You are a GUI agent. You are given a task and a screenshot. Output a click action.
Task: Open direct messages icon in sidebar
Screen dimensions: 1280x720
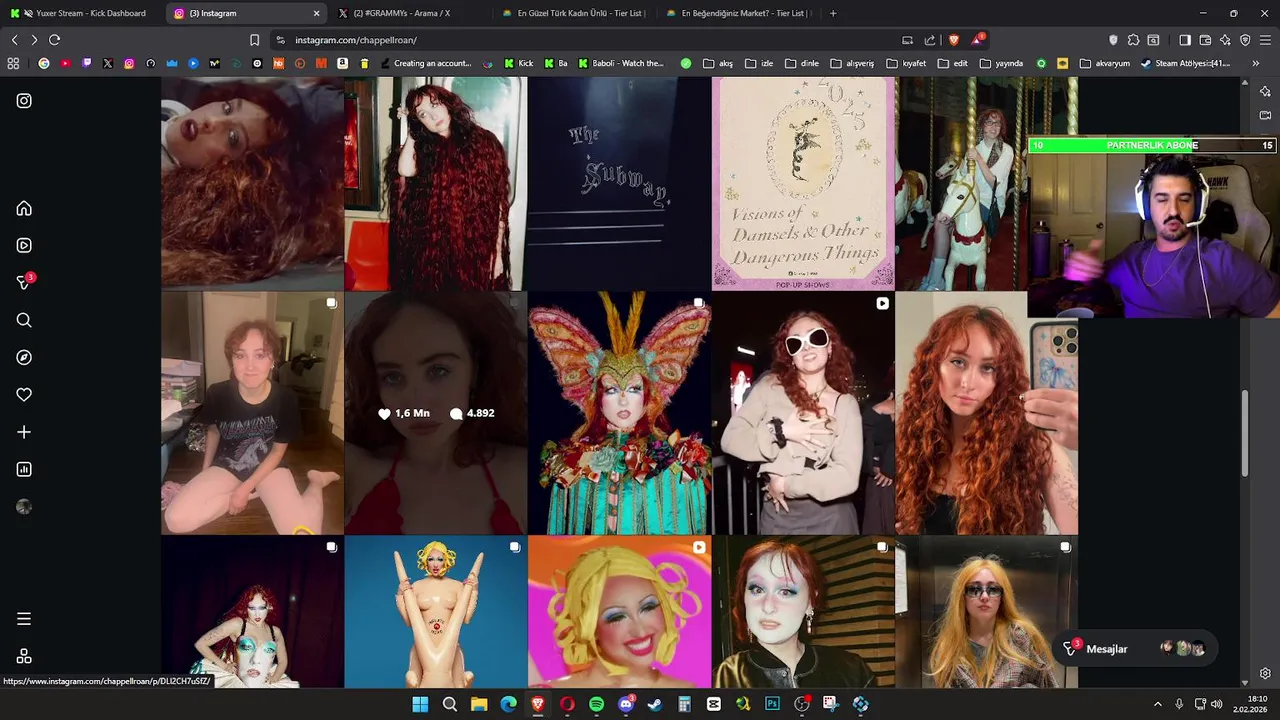pos(24,283)
